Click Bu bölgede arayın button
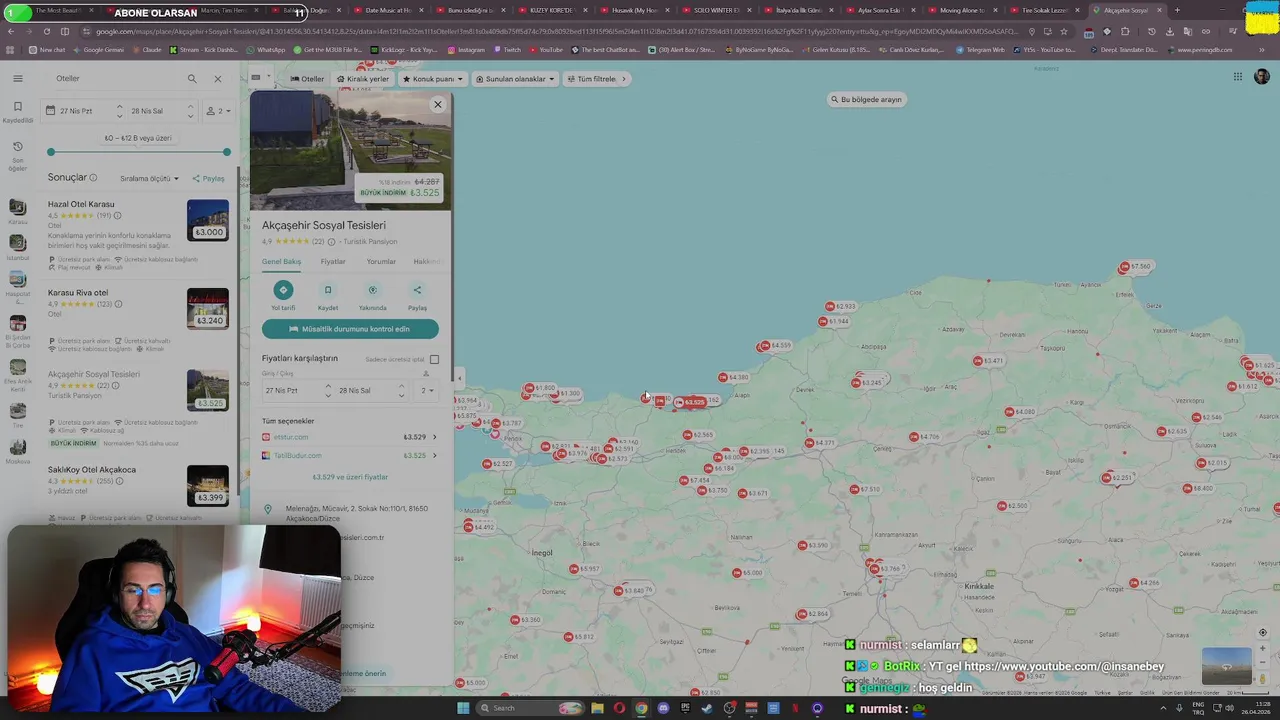 coord(866,99)
